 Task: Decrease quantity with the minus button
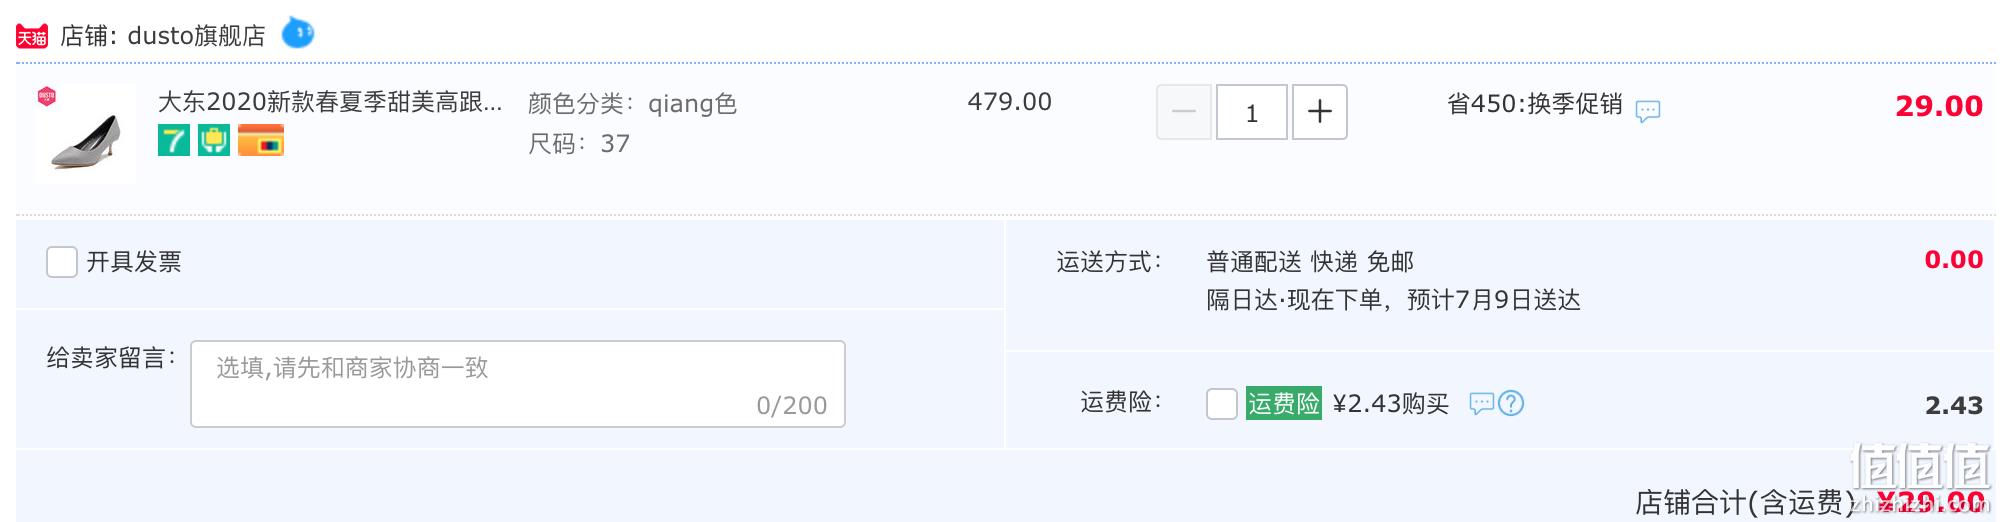tap(1184, 112)
